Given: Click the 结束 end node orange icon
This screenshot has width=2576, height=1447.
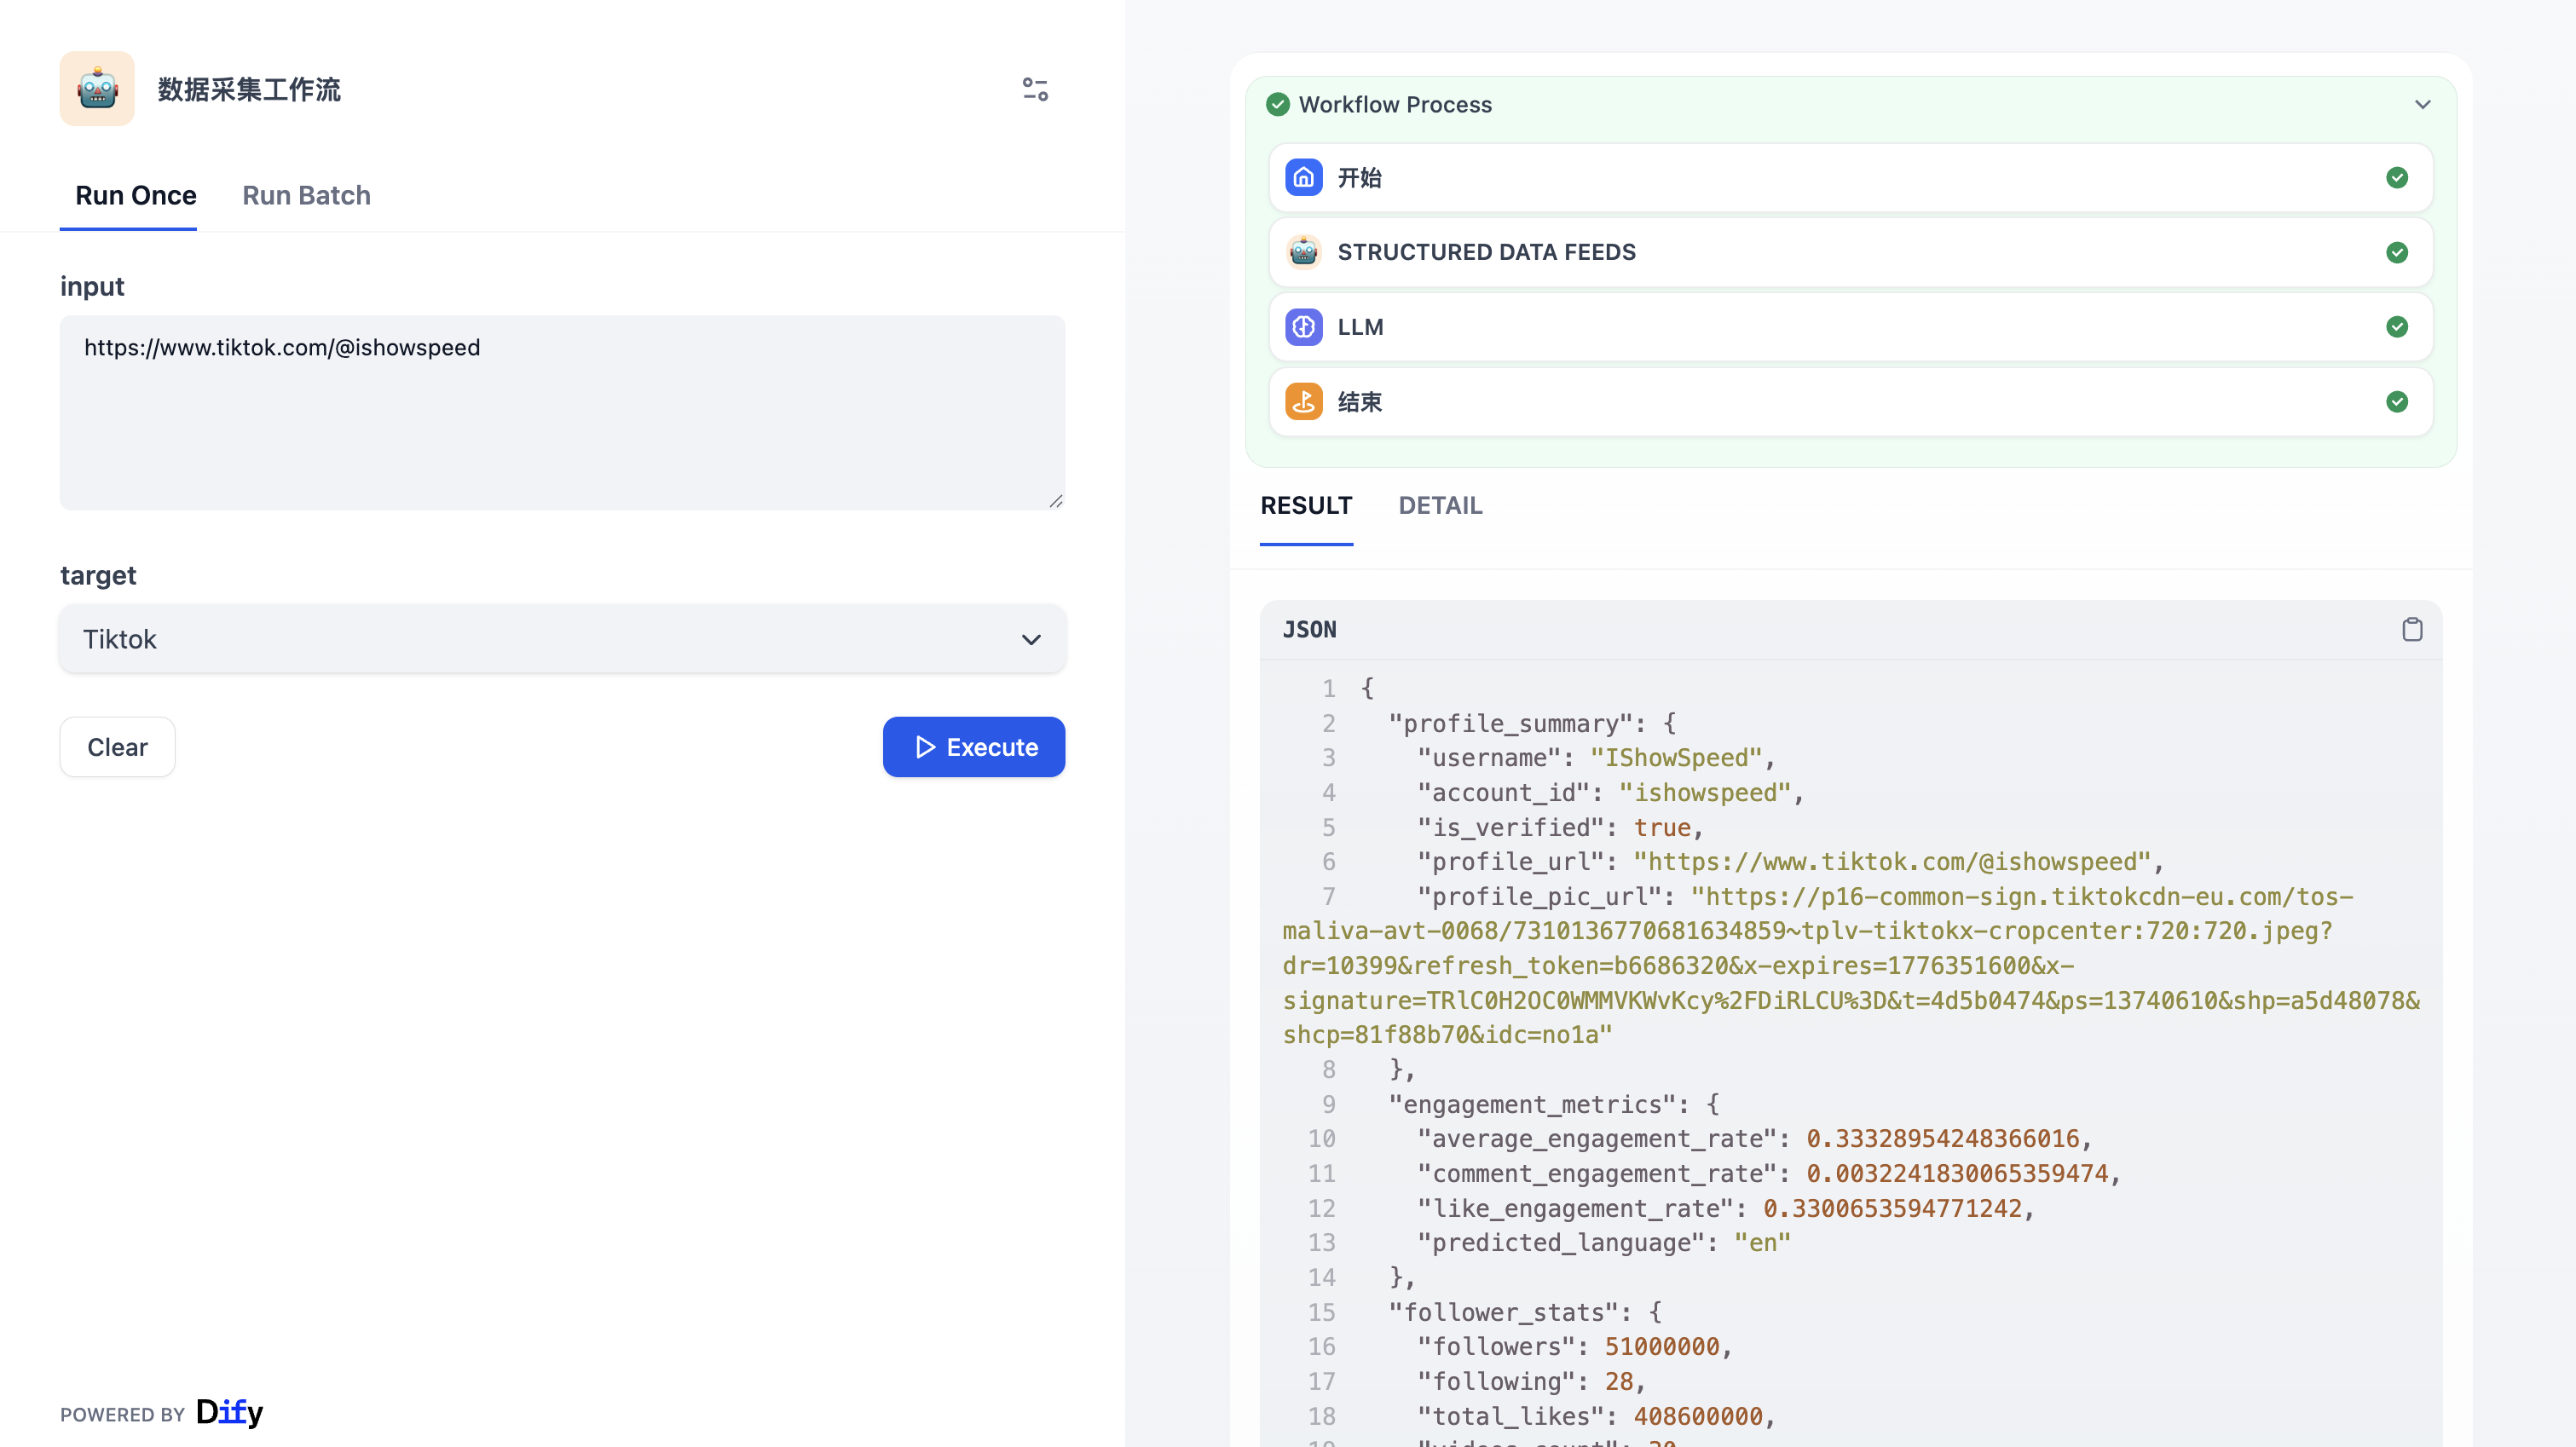Looking at the screenshot, I should click(x=1303, y=402).
